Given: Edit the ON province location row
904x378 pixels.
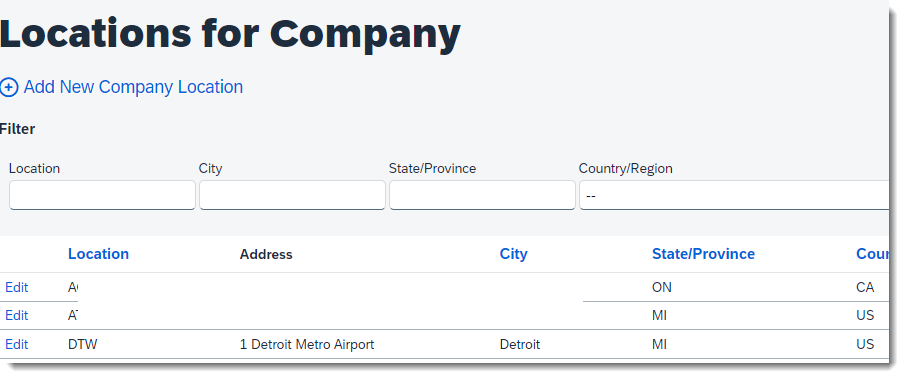Looking at the screenshot, I should (17, 287).
